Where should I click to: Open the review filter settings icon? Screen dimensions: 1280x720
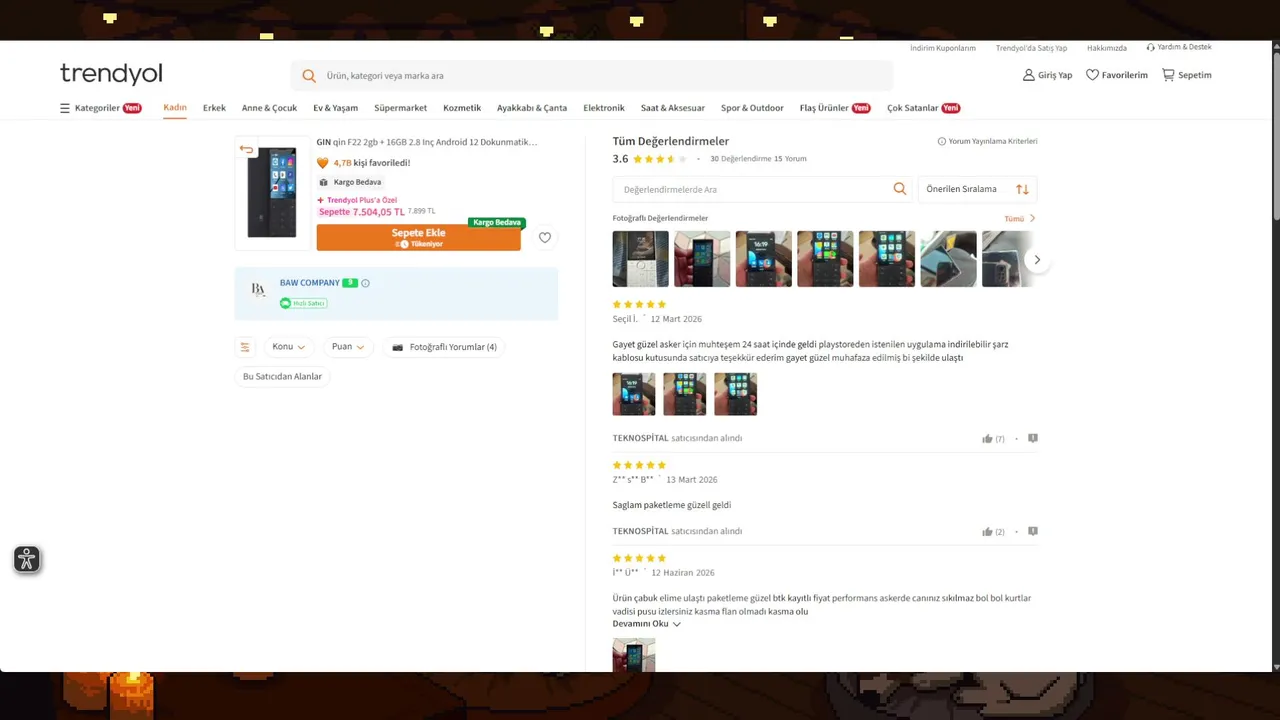pos(245,347)
